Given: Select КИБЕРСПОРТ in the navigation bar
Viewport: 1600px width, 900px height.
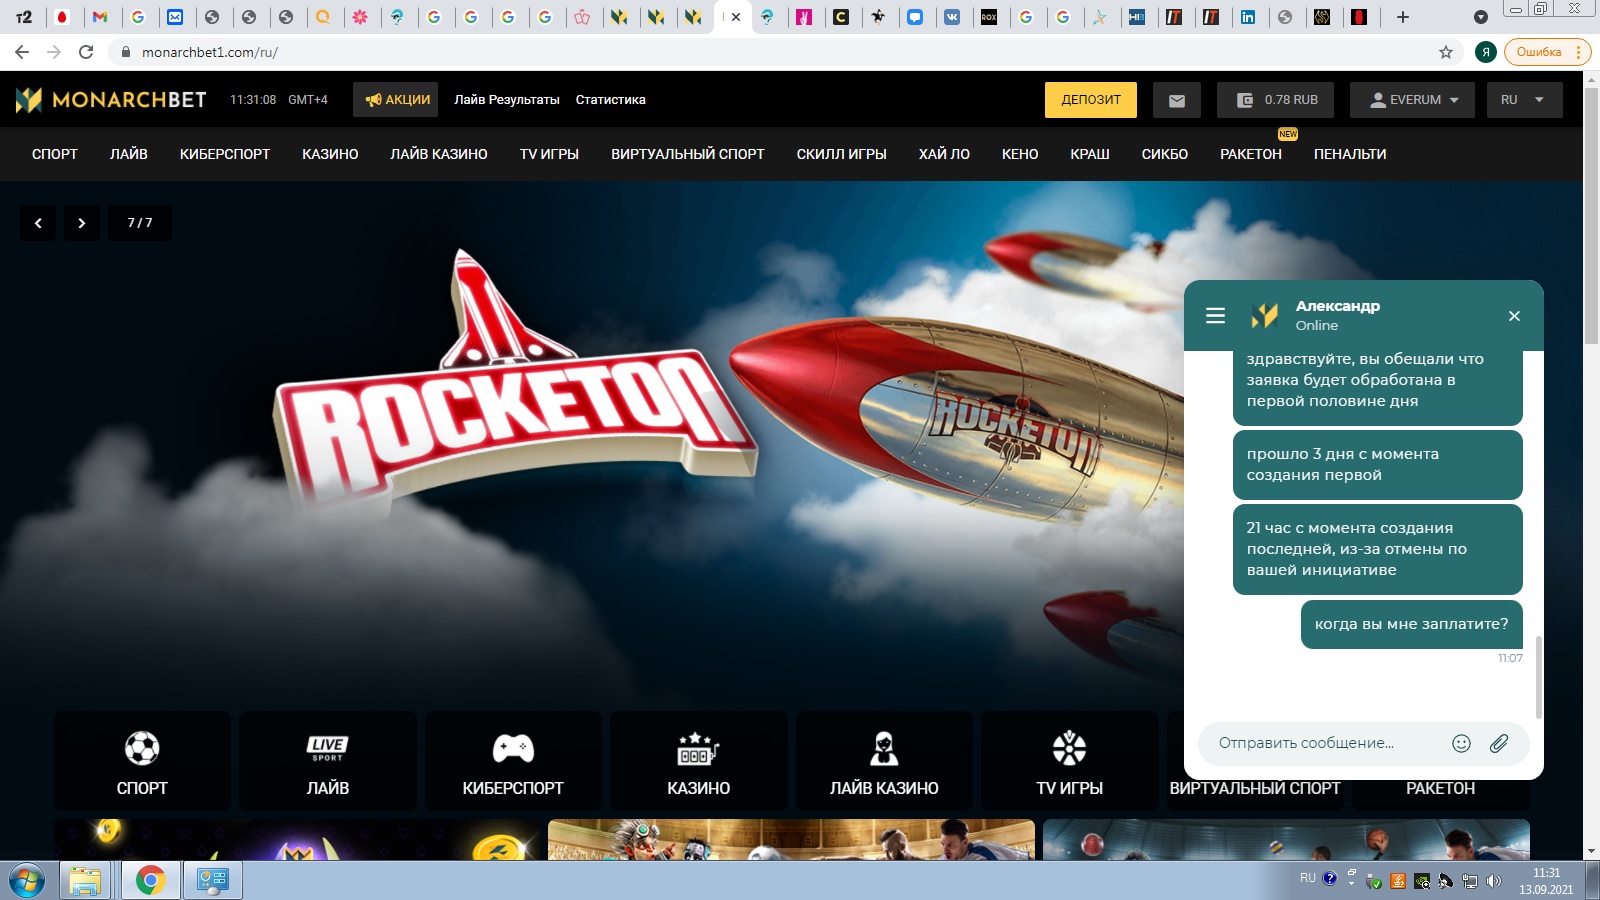Looking at the screenshot, I should pyautogui.click(x=225, y=154).
